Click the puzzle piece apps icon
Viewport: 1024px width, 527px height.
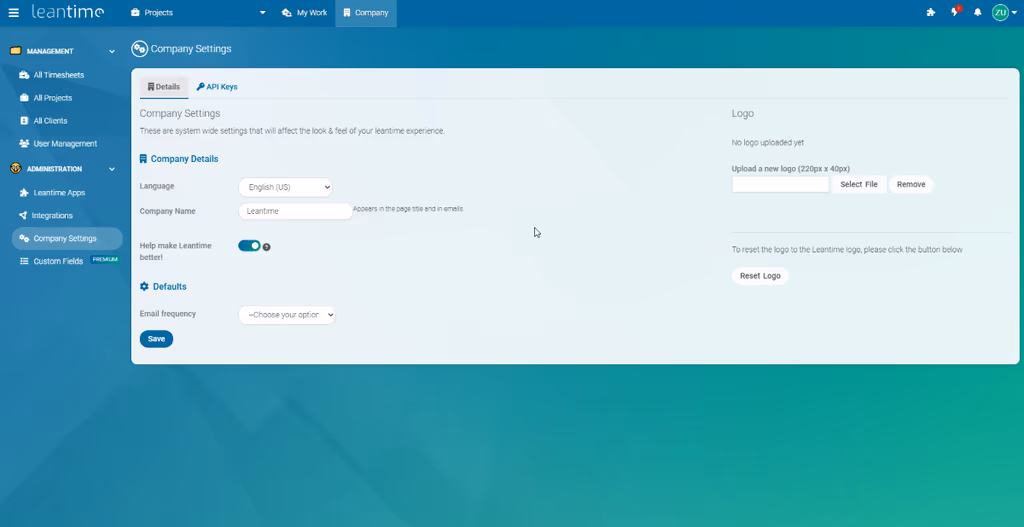tap(931, 12)
